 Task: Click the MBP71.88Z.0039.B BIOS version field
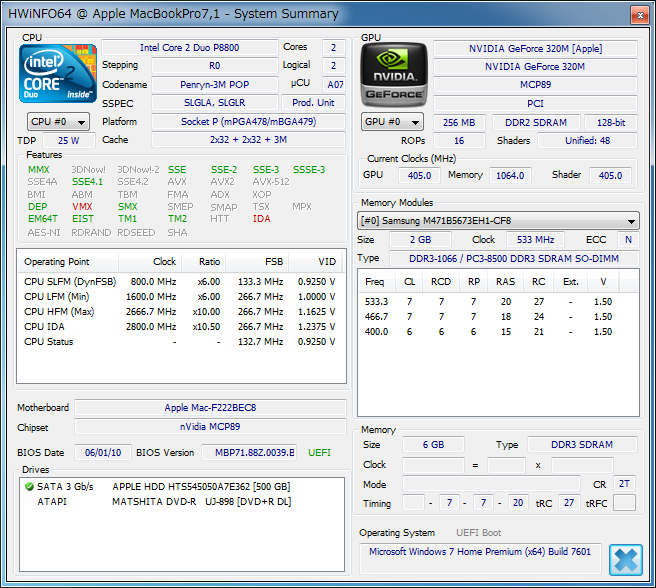249,453
